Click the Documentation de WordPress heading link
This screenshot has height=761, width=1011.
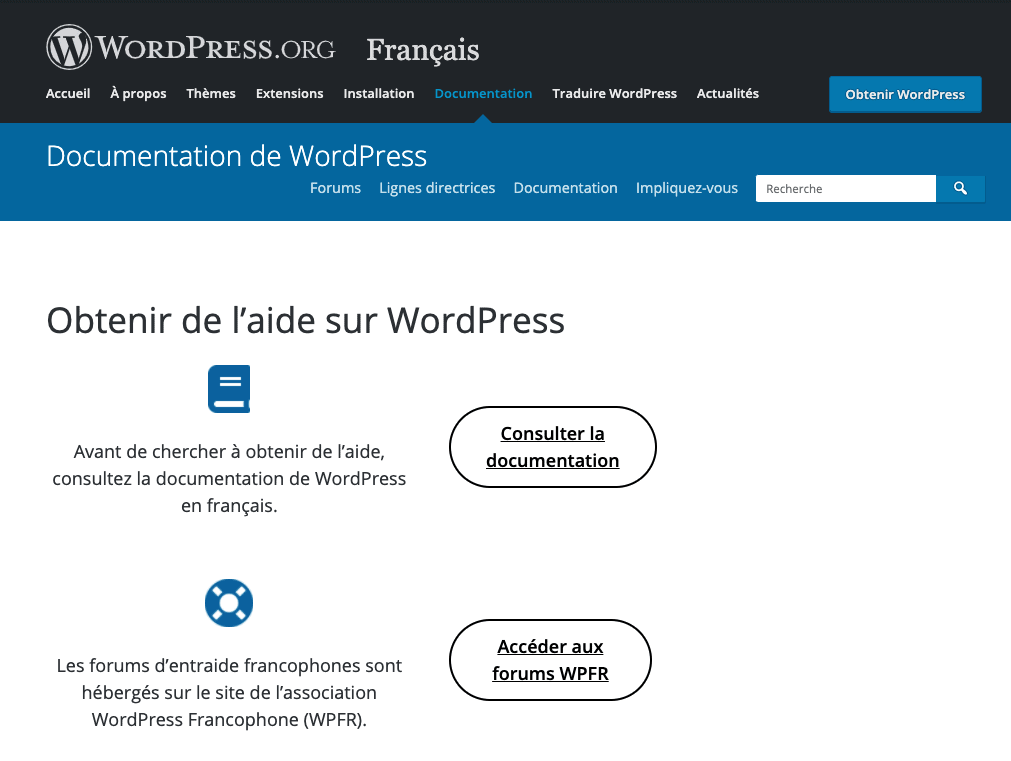click(237, 156)
